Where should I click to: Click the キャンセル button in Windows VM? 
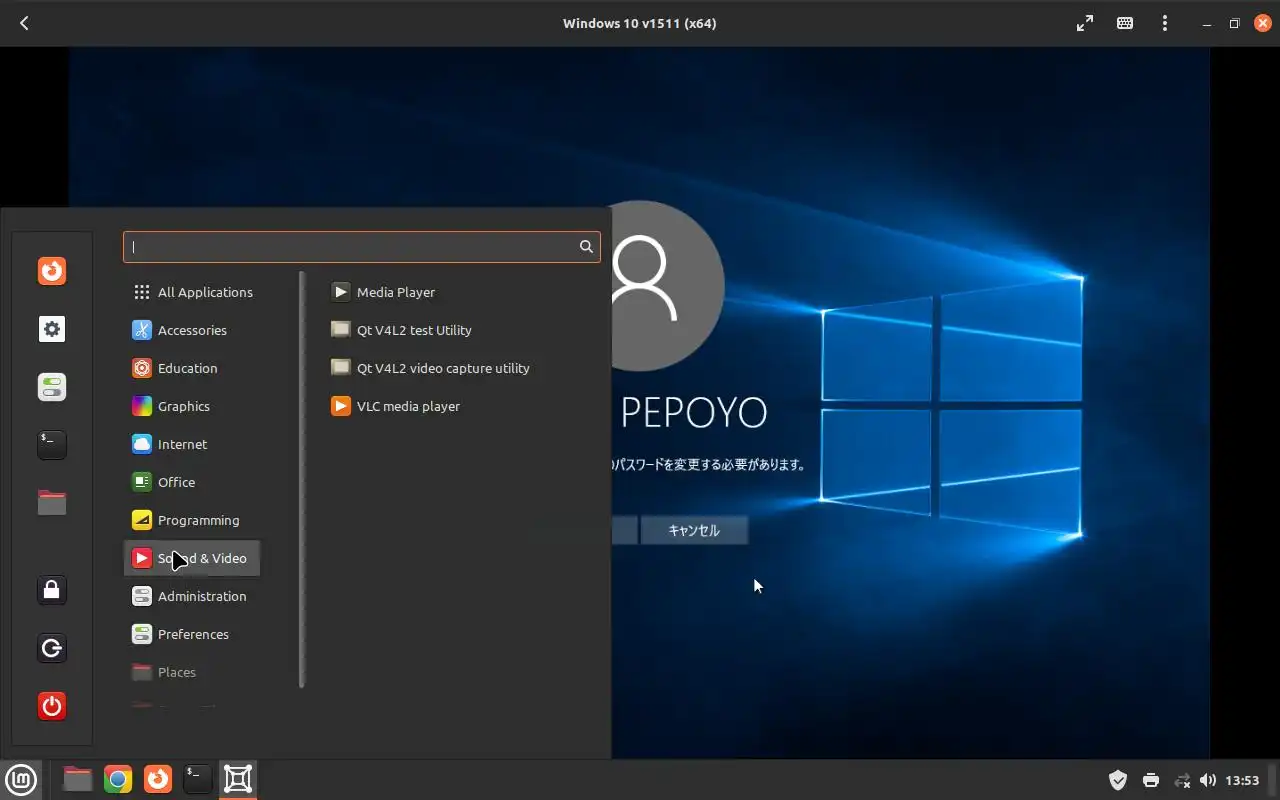[x=694, y=530]
